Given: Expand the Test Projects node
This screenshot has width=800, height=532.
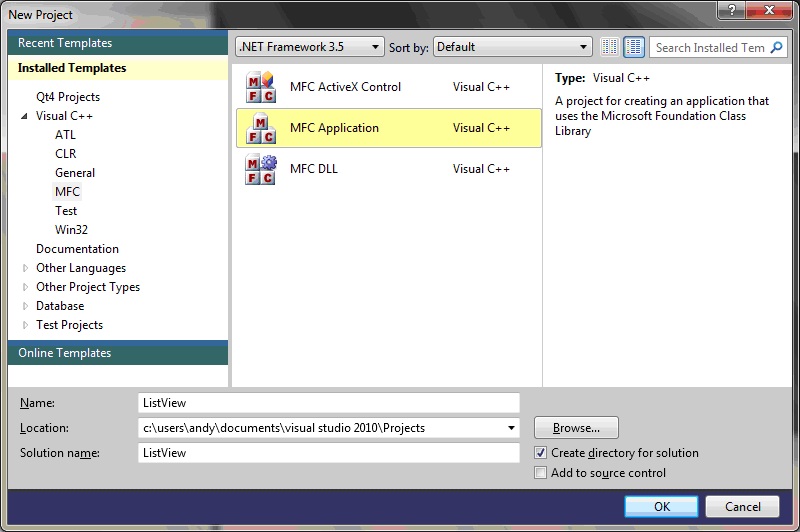Looking at the screenshot, I should tap(25, 325).
